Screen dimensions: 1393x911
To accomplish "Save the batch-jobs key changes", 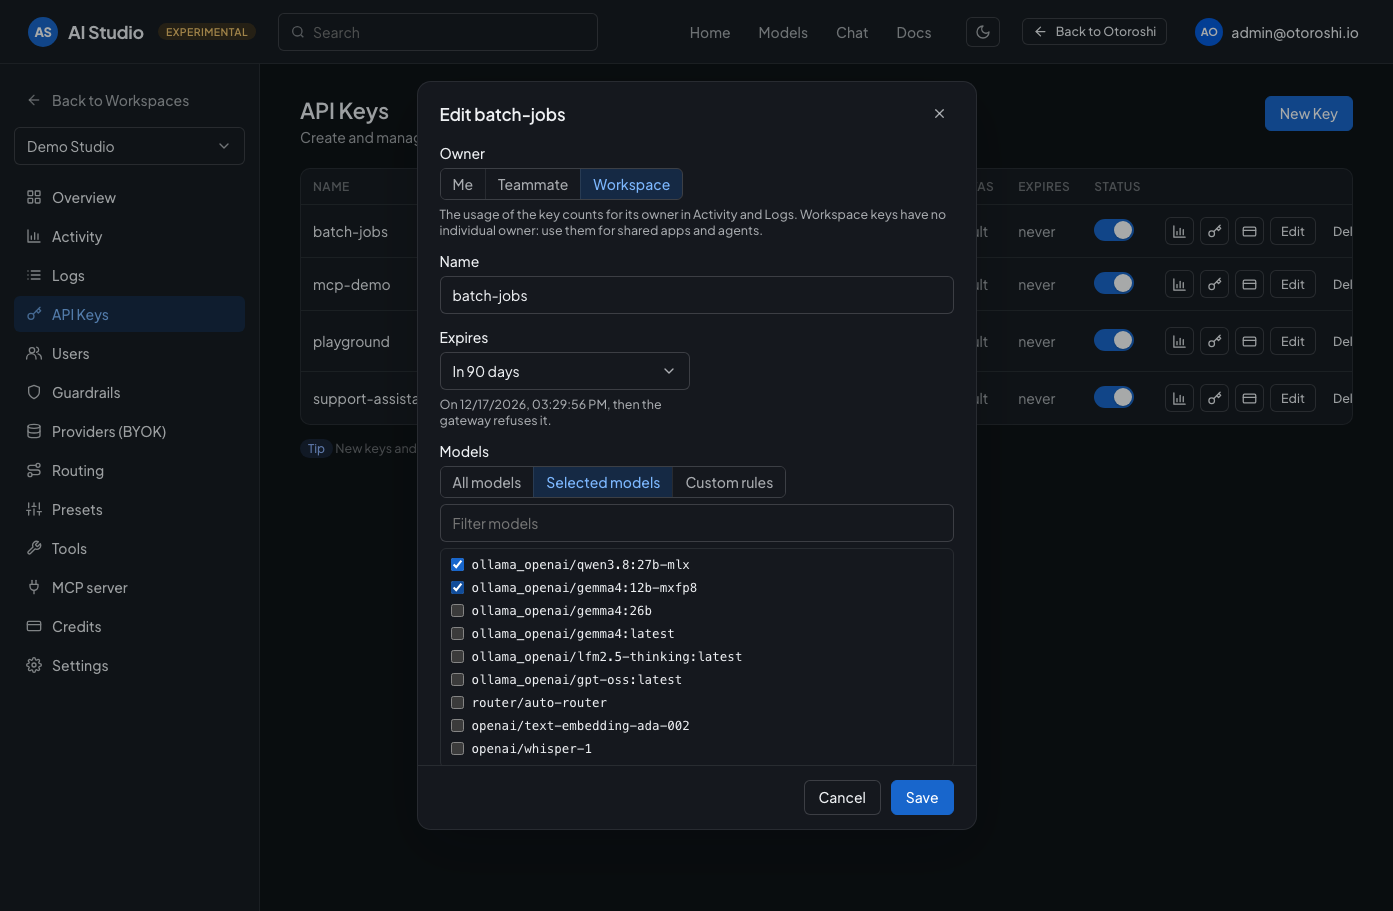I will (x=922, y=797).
